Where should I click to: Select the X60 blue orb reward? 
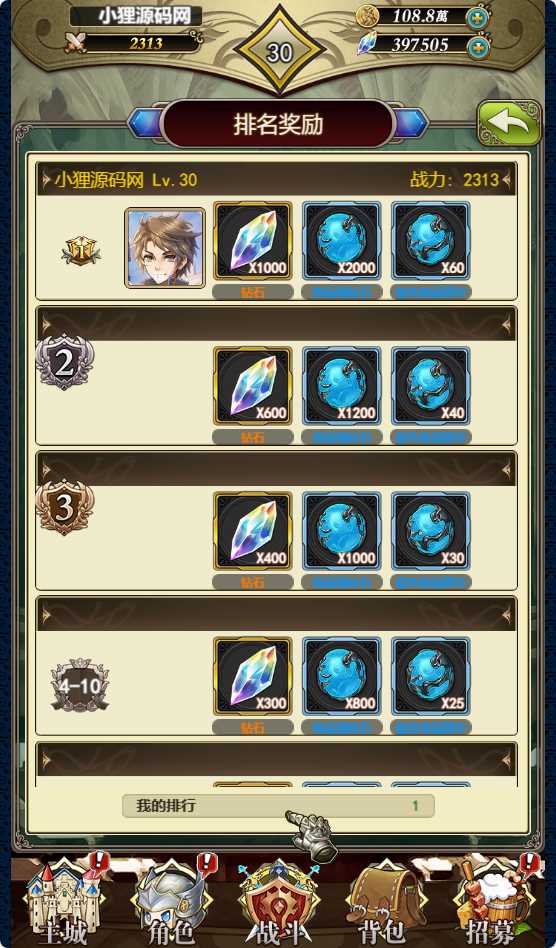(x=430, y=241)
